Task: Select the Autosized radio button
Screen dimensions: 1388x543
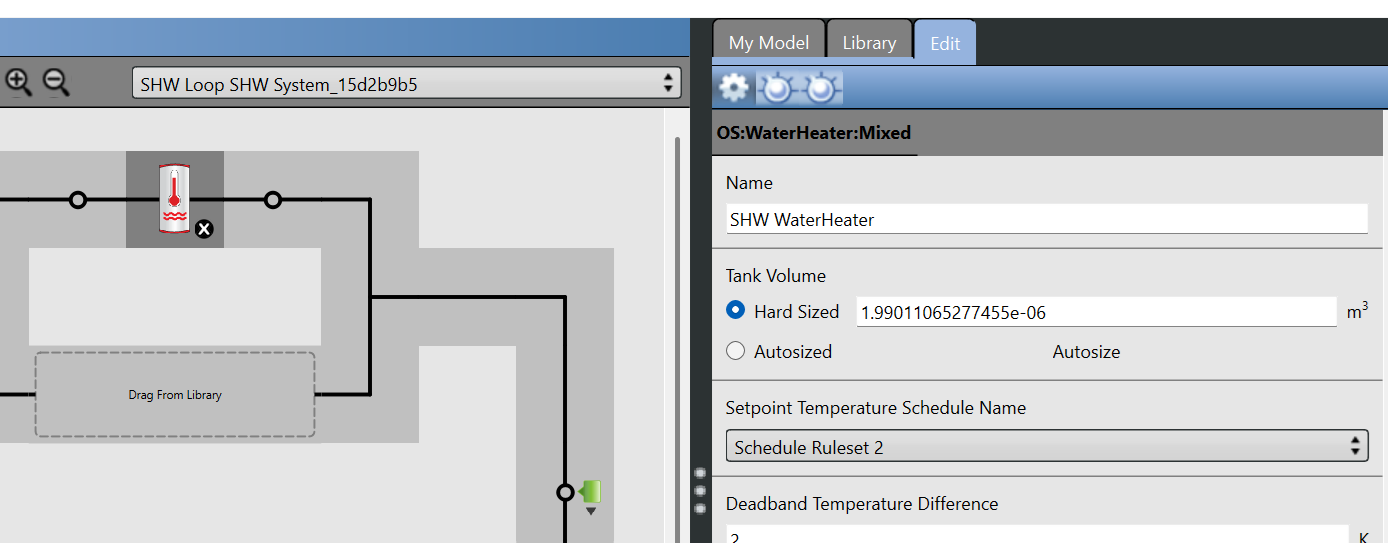Action: point(736,351)
